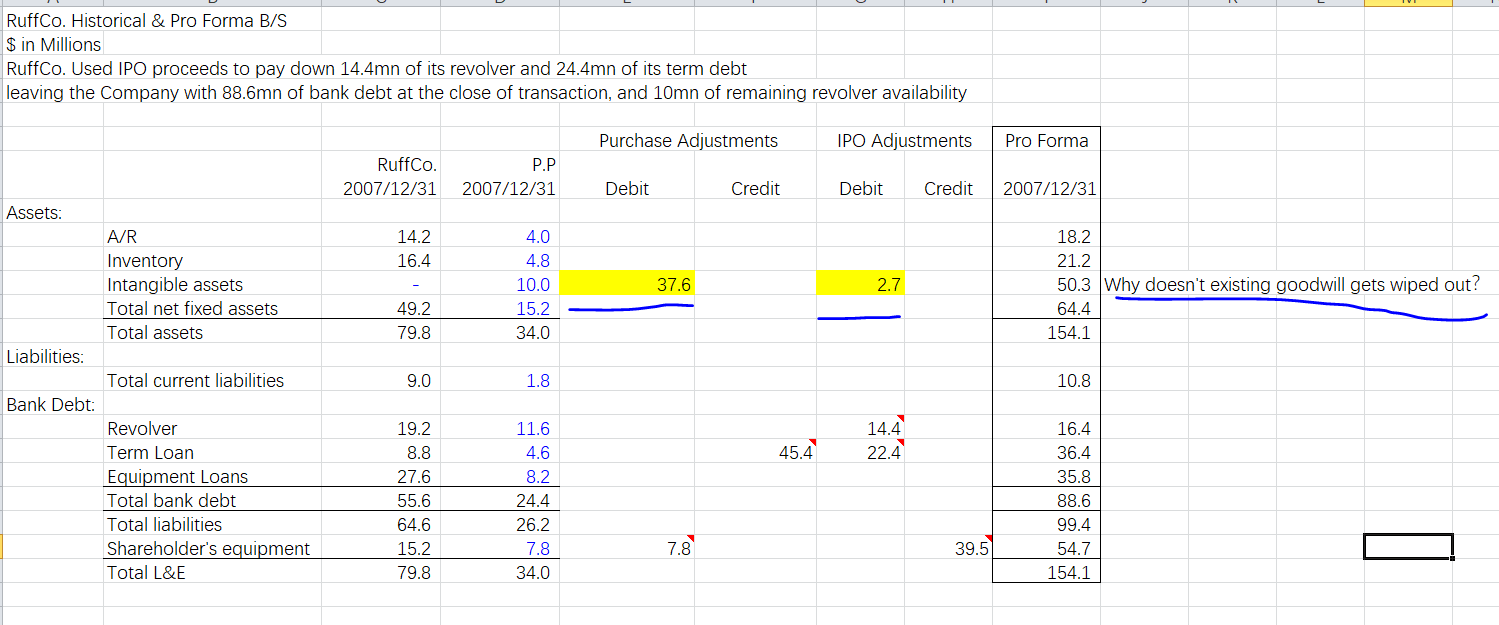Select yellow cell 37.6 in Intangible assets row

click(627, 284)
